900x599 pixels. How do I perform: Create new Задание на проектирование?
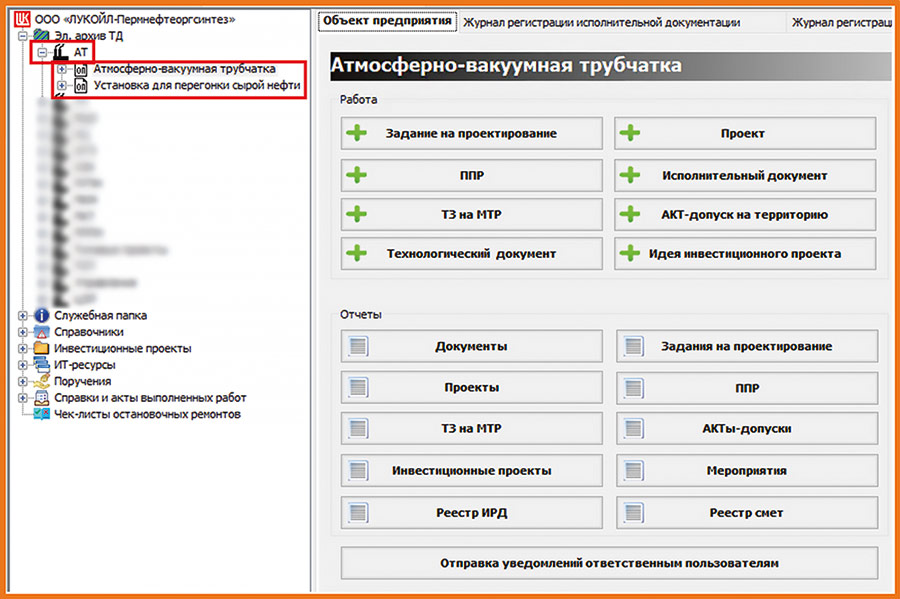click(x=471, y=133)
